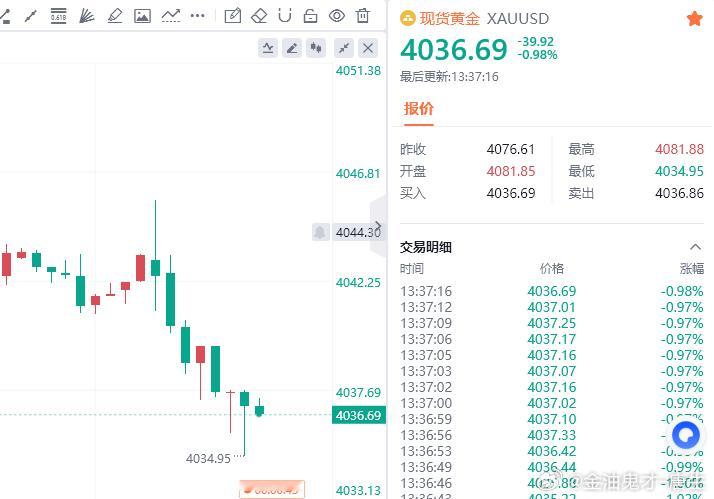Click the gold coin symbol icon

(408, 18)
